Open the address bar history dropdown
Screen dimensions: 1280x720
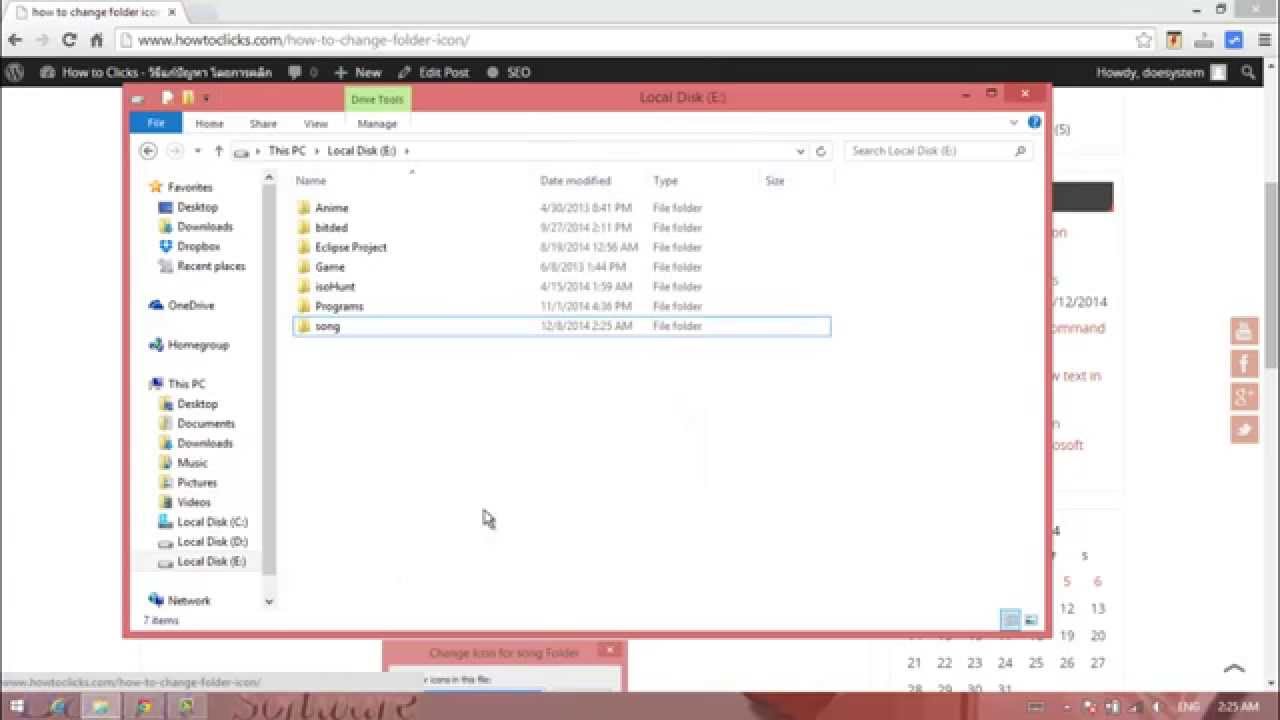pos(800,151)
